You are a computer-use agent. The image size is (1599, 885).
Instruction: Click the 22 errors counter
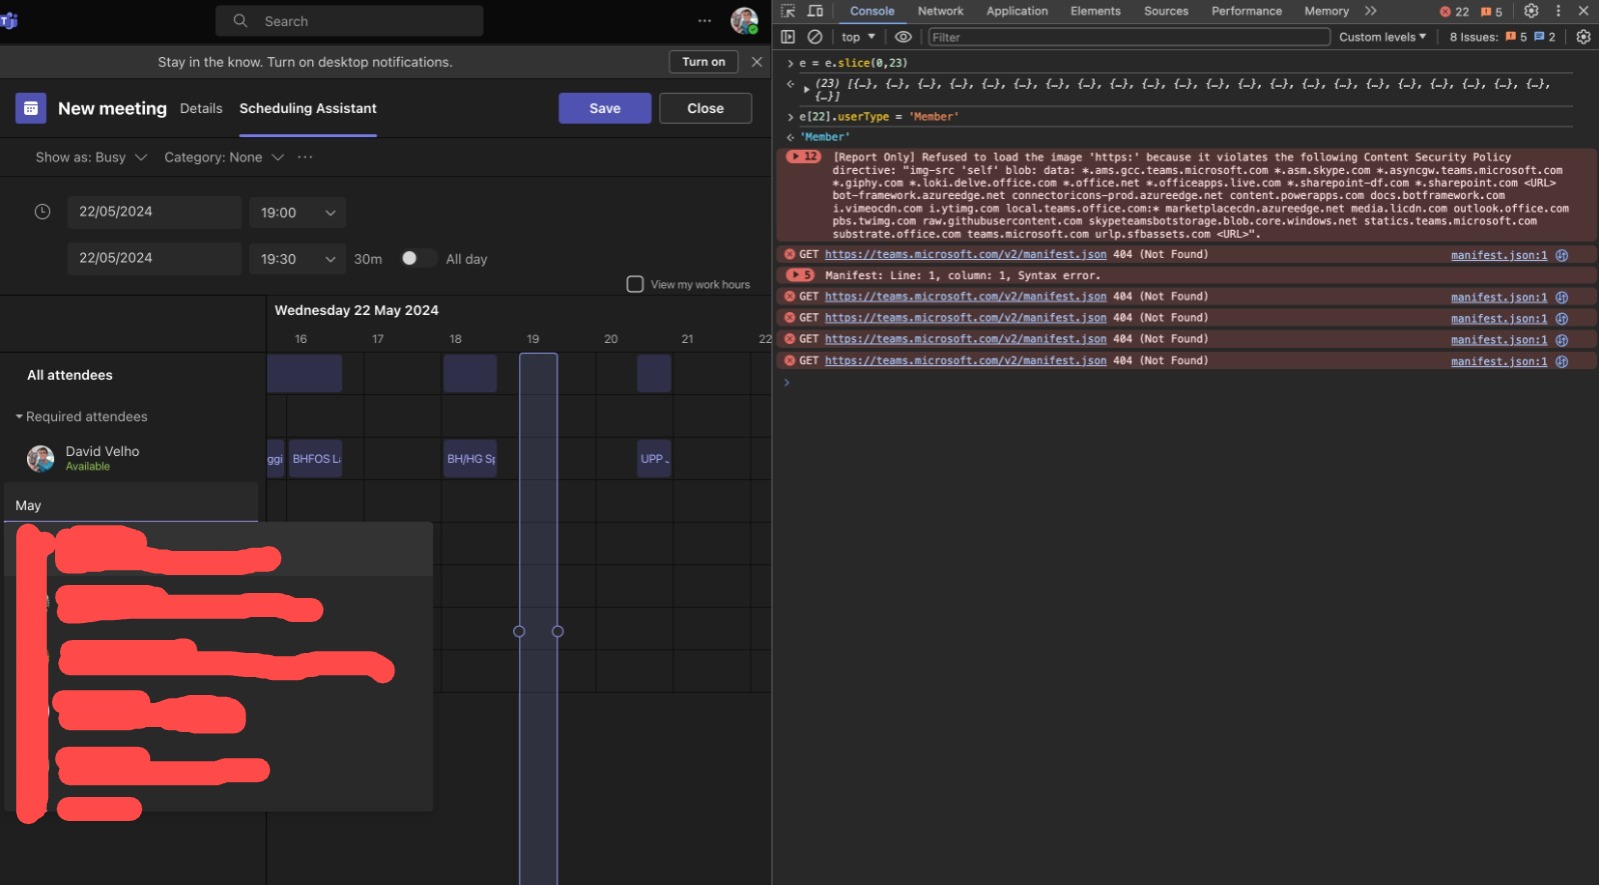[x=1454, y=12]
